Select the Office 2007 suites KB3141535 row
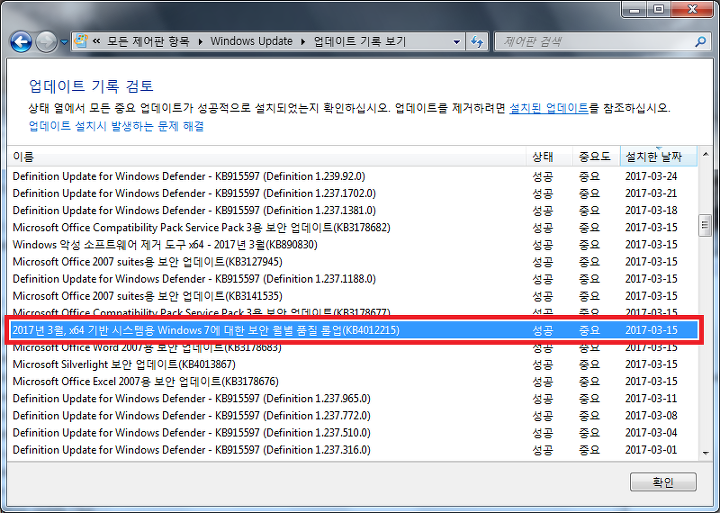 point(353,296)
